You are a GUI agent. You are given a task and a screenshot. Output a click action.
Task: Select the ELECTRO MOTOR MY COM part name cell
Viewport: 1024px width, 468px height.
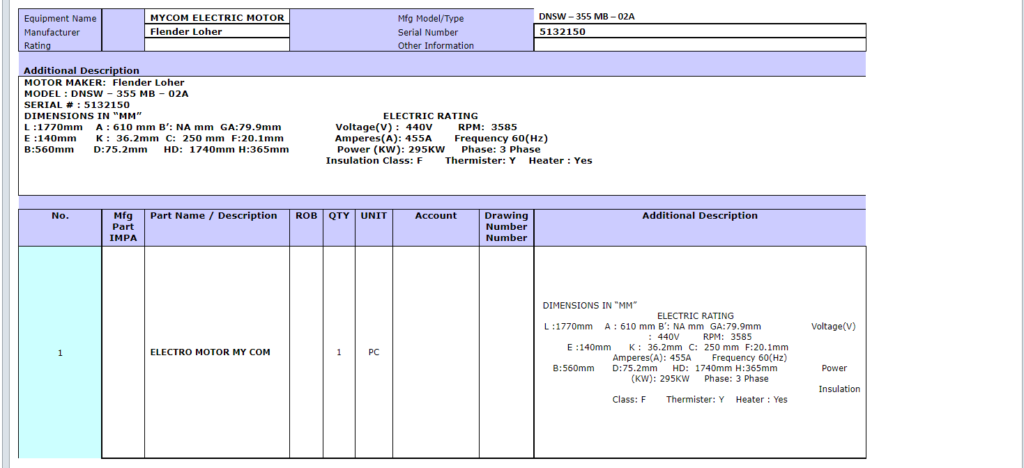click(x=210, y=352)
